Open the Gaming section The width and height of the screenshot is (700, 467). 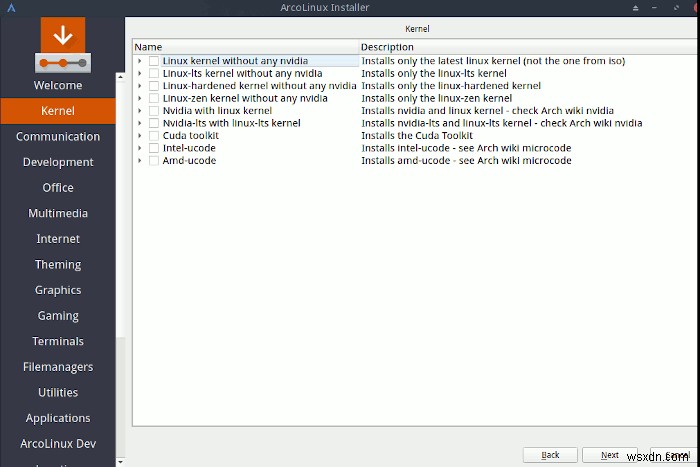pos(58,316)
